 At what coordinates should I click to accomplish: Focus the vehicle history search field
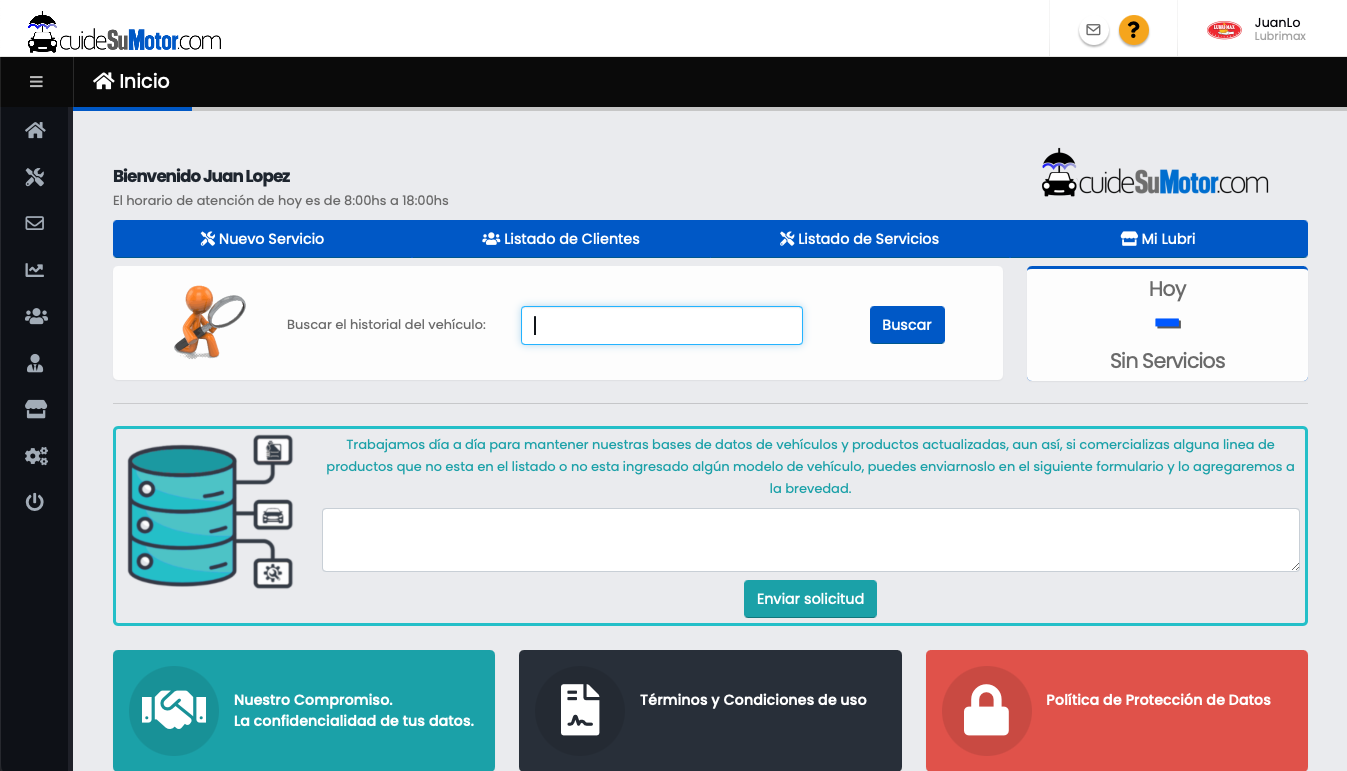tap(661, 325)
